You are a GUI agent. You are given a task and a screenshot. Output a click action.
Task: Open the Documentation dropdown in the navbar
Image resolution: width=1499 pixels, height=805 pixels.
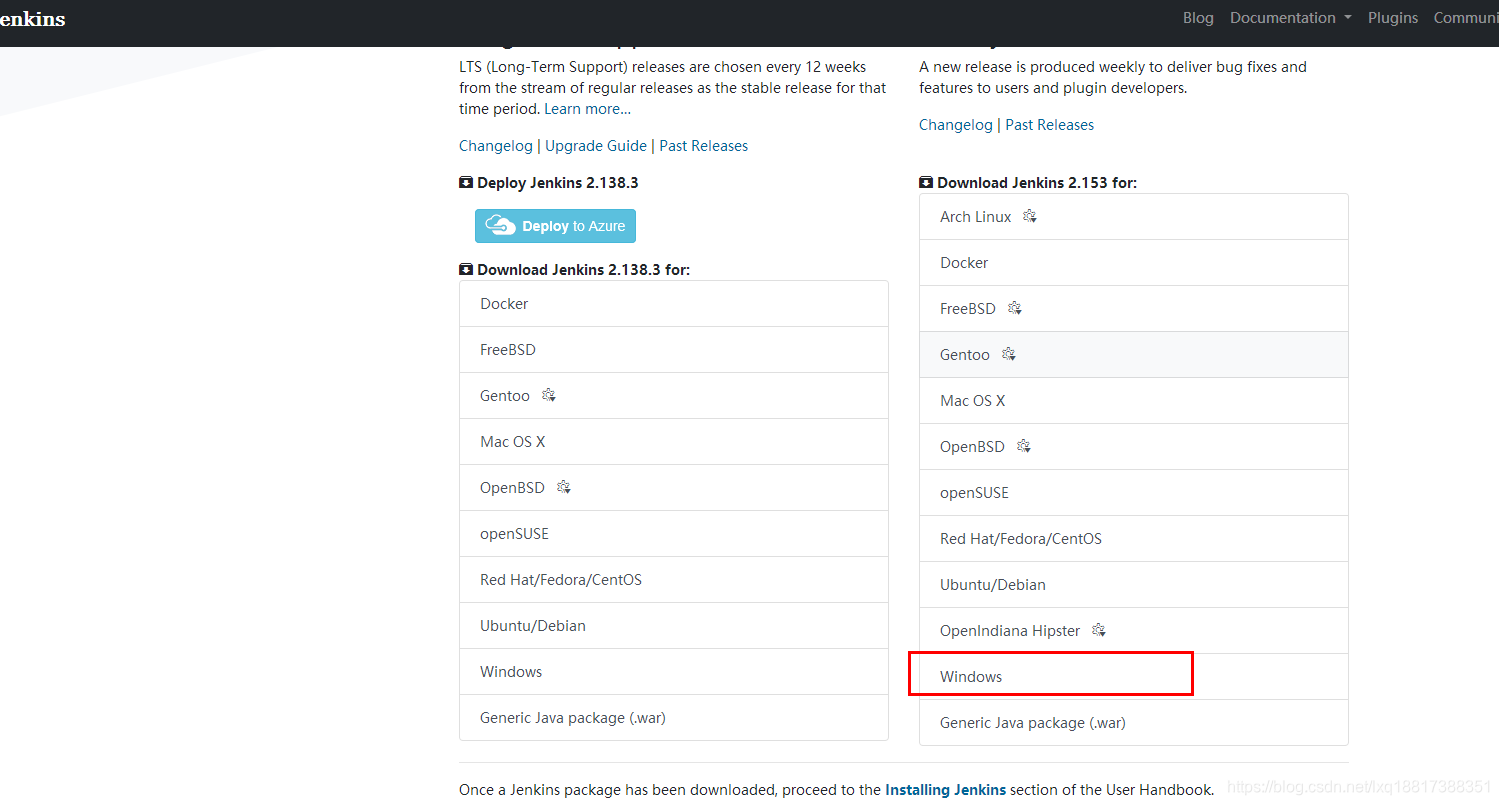point(1290,18)
